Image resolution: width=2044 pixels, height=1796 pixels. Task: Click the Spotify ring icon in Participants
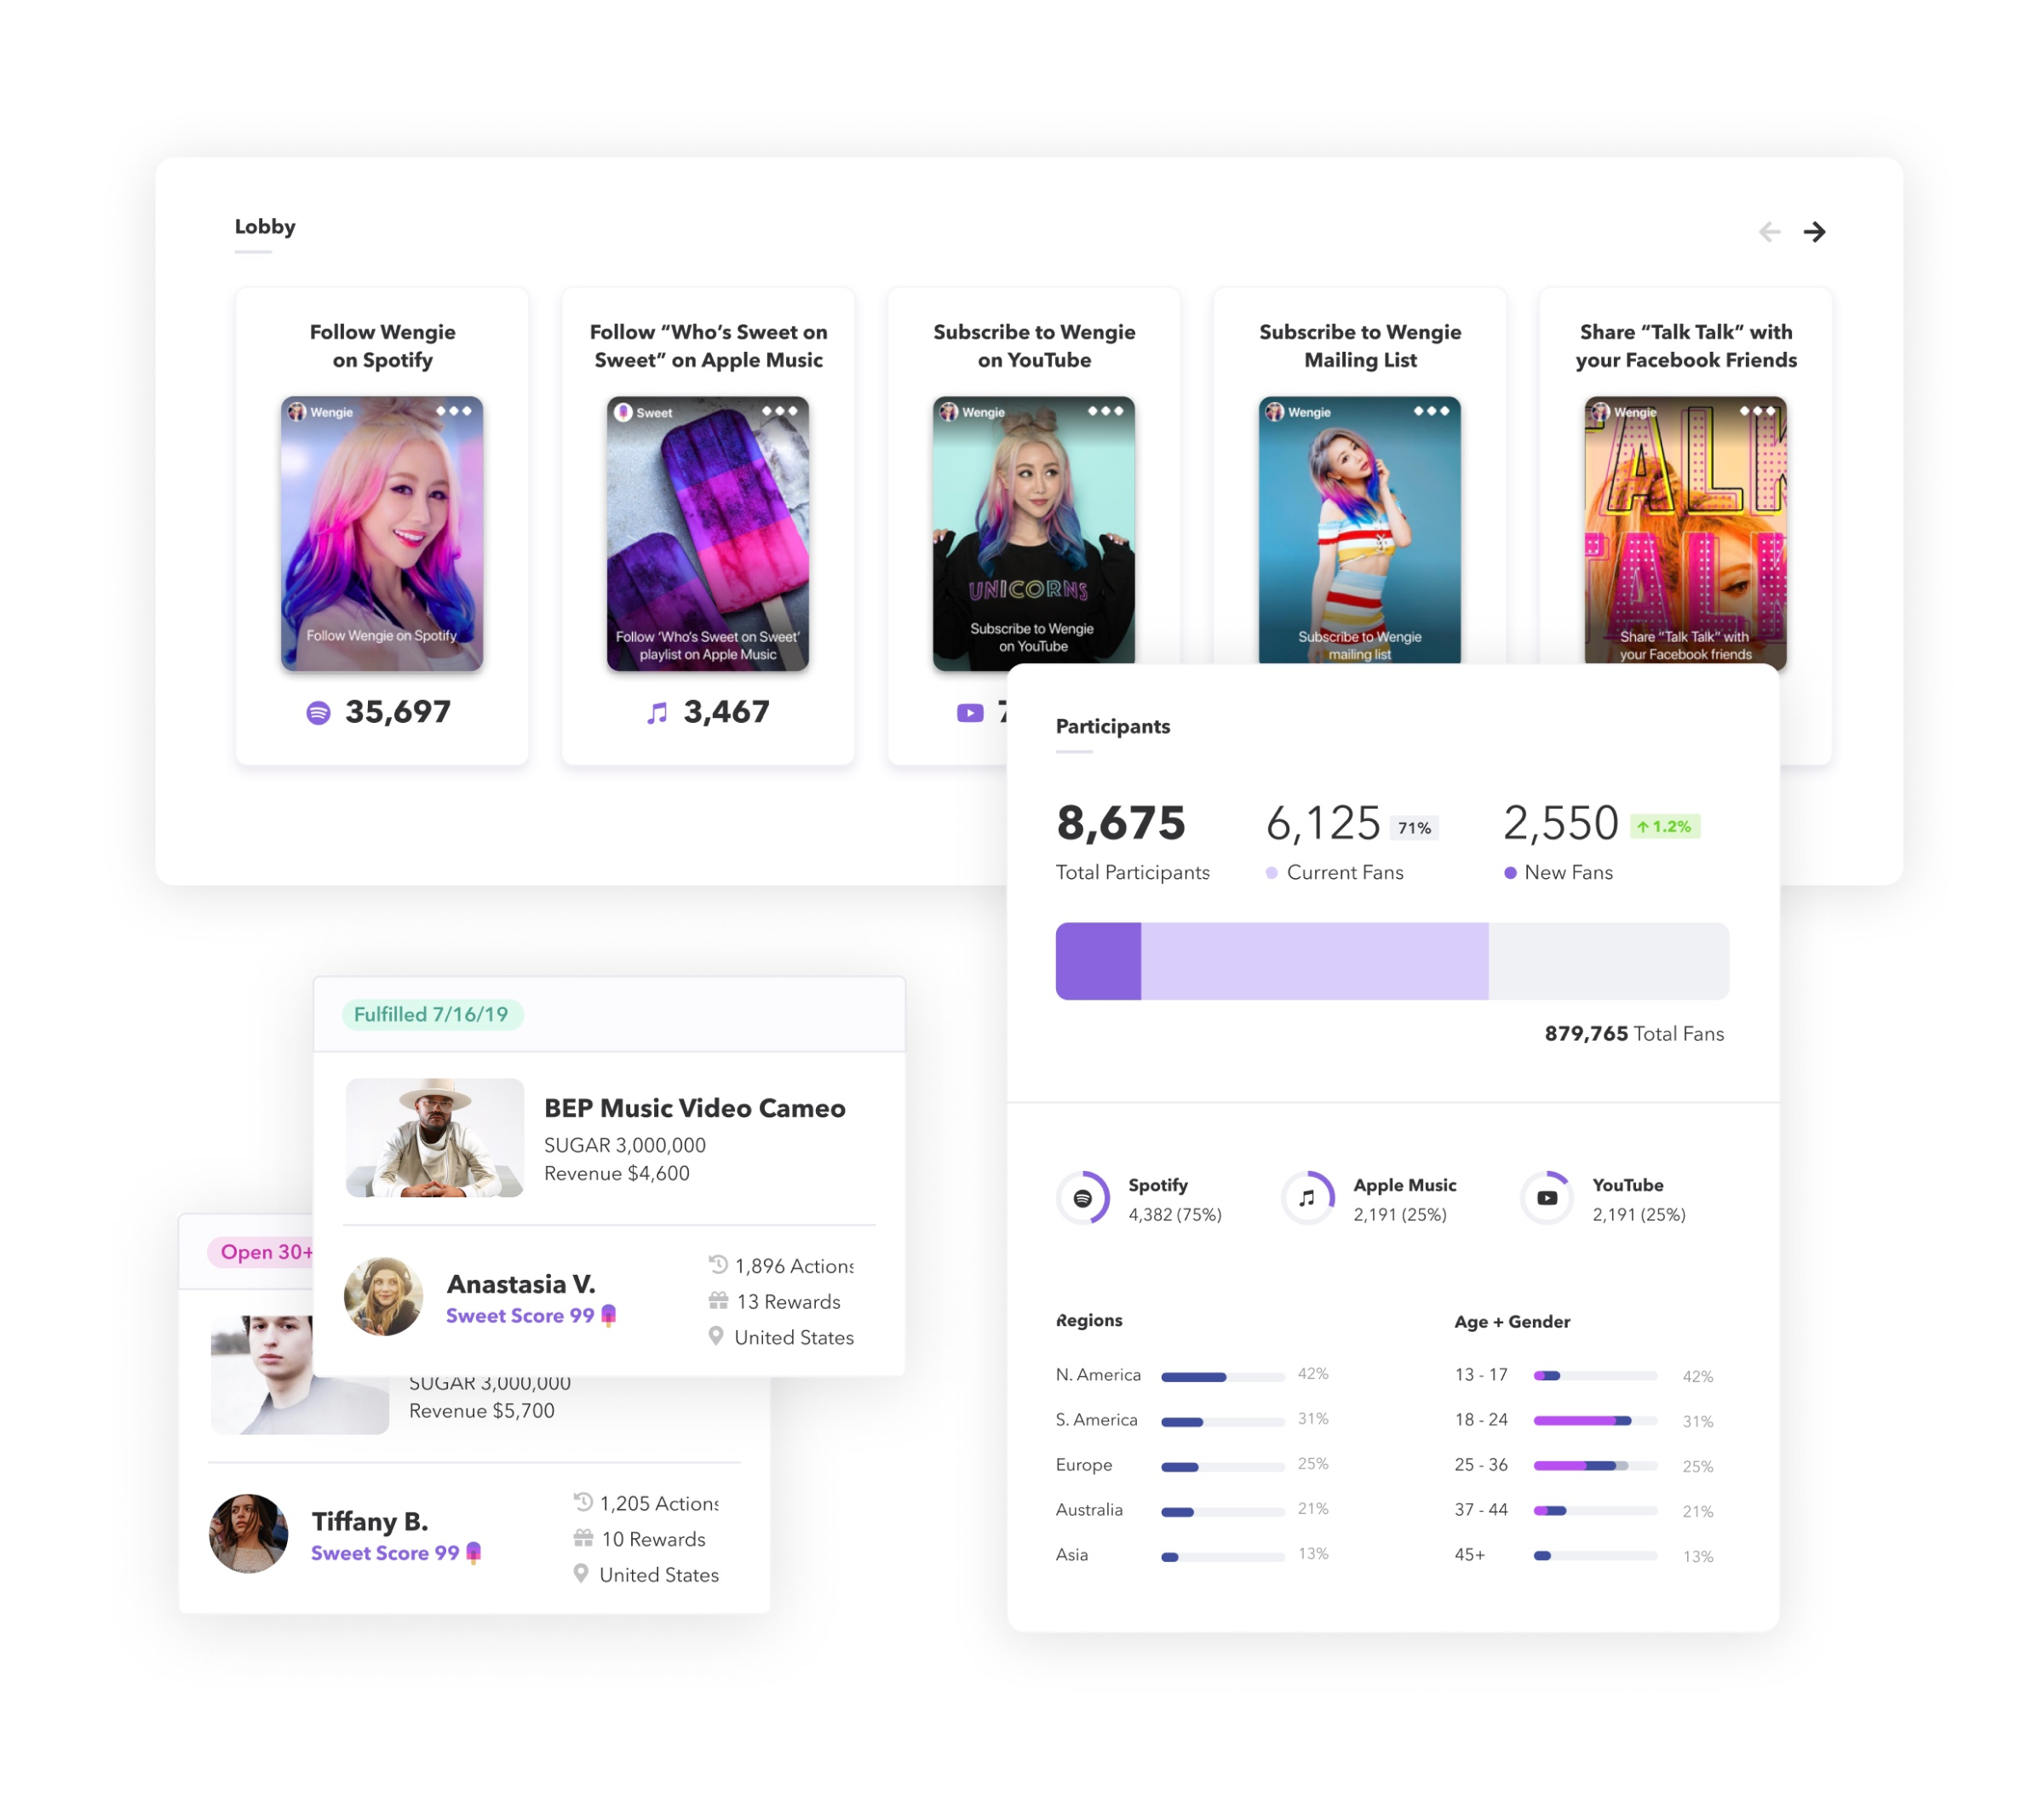point(1083,1198)
